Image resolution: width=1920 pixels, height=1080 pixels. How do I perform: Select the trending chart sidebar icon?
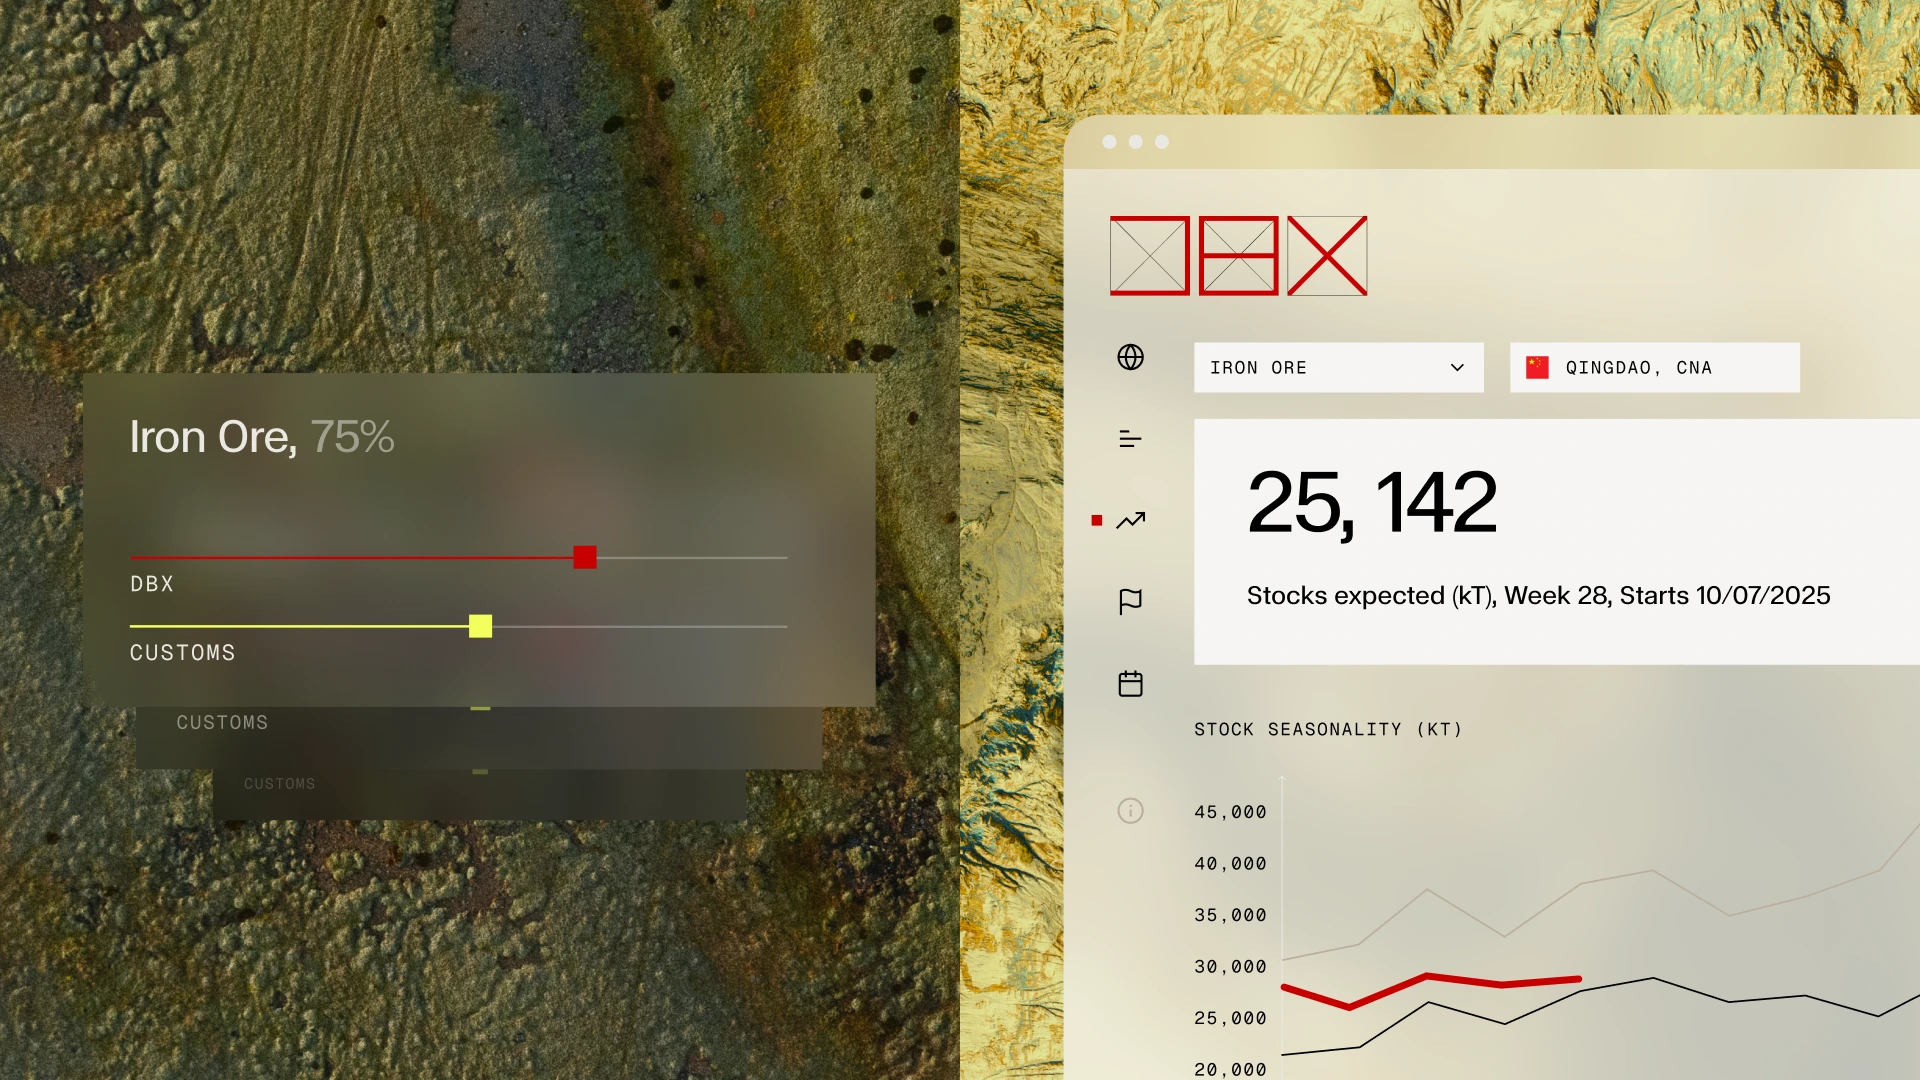(1130, 520)
